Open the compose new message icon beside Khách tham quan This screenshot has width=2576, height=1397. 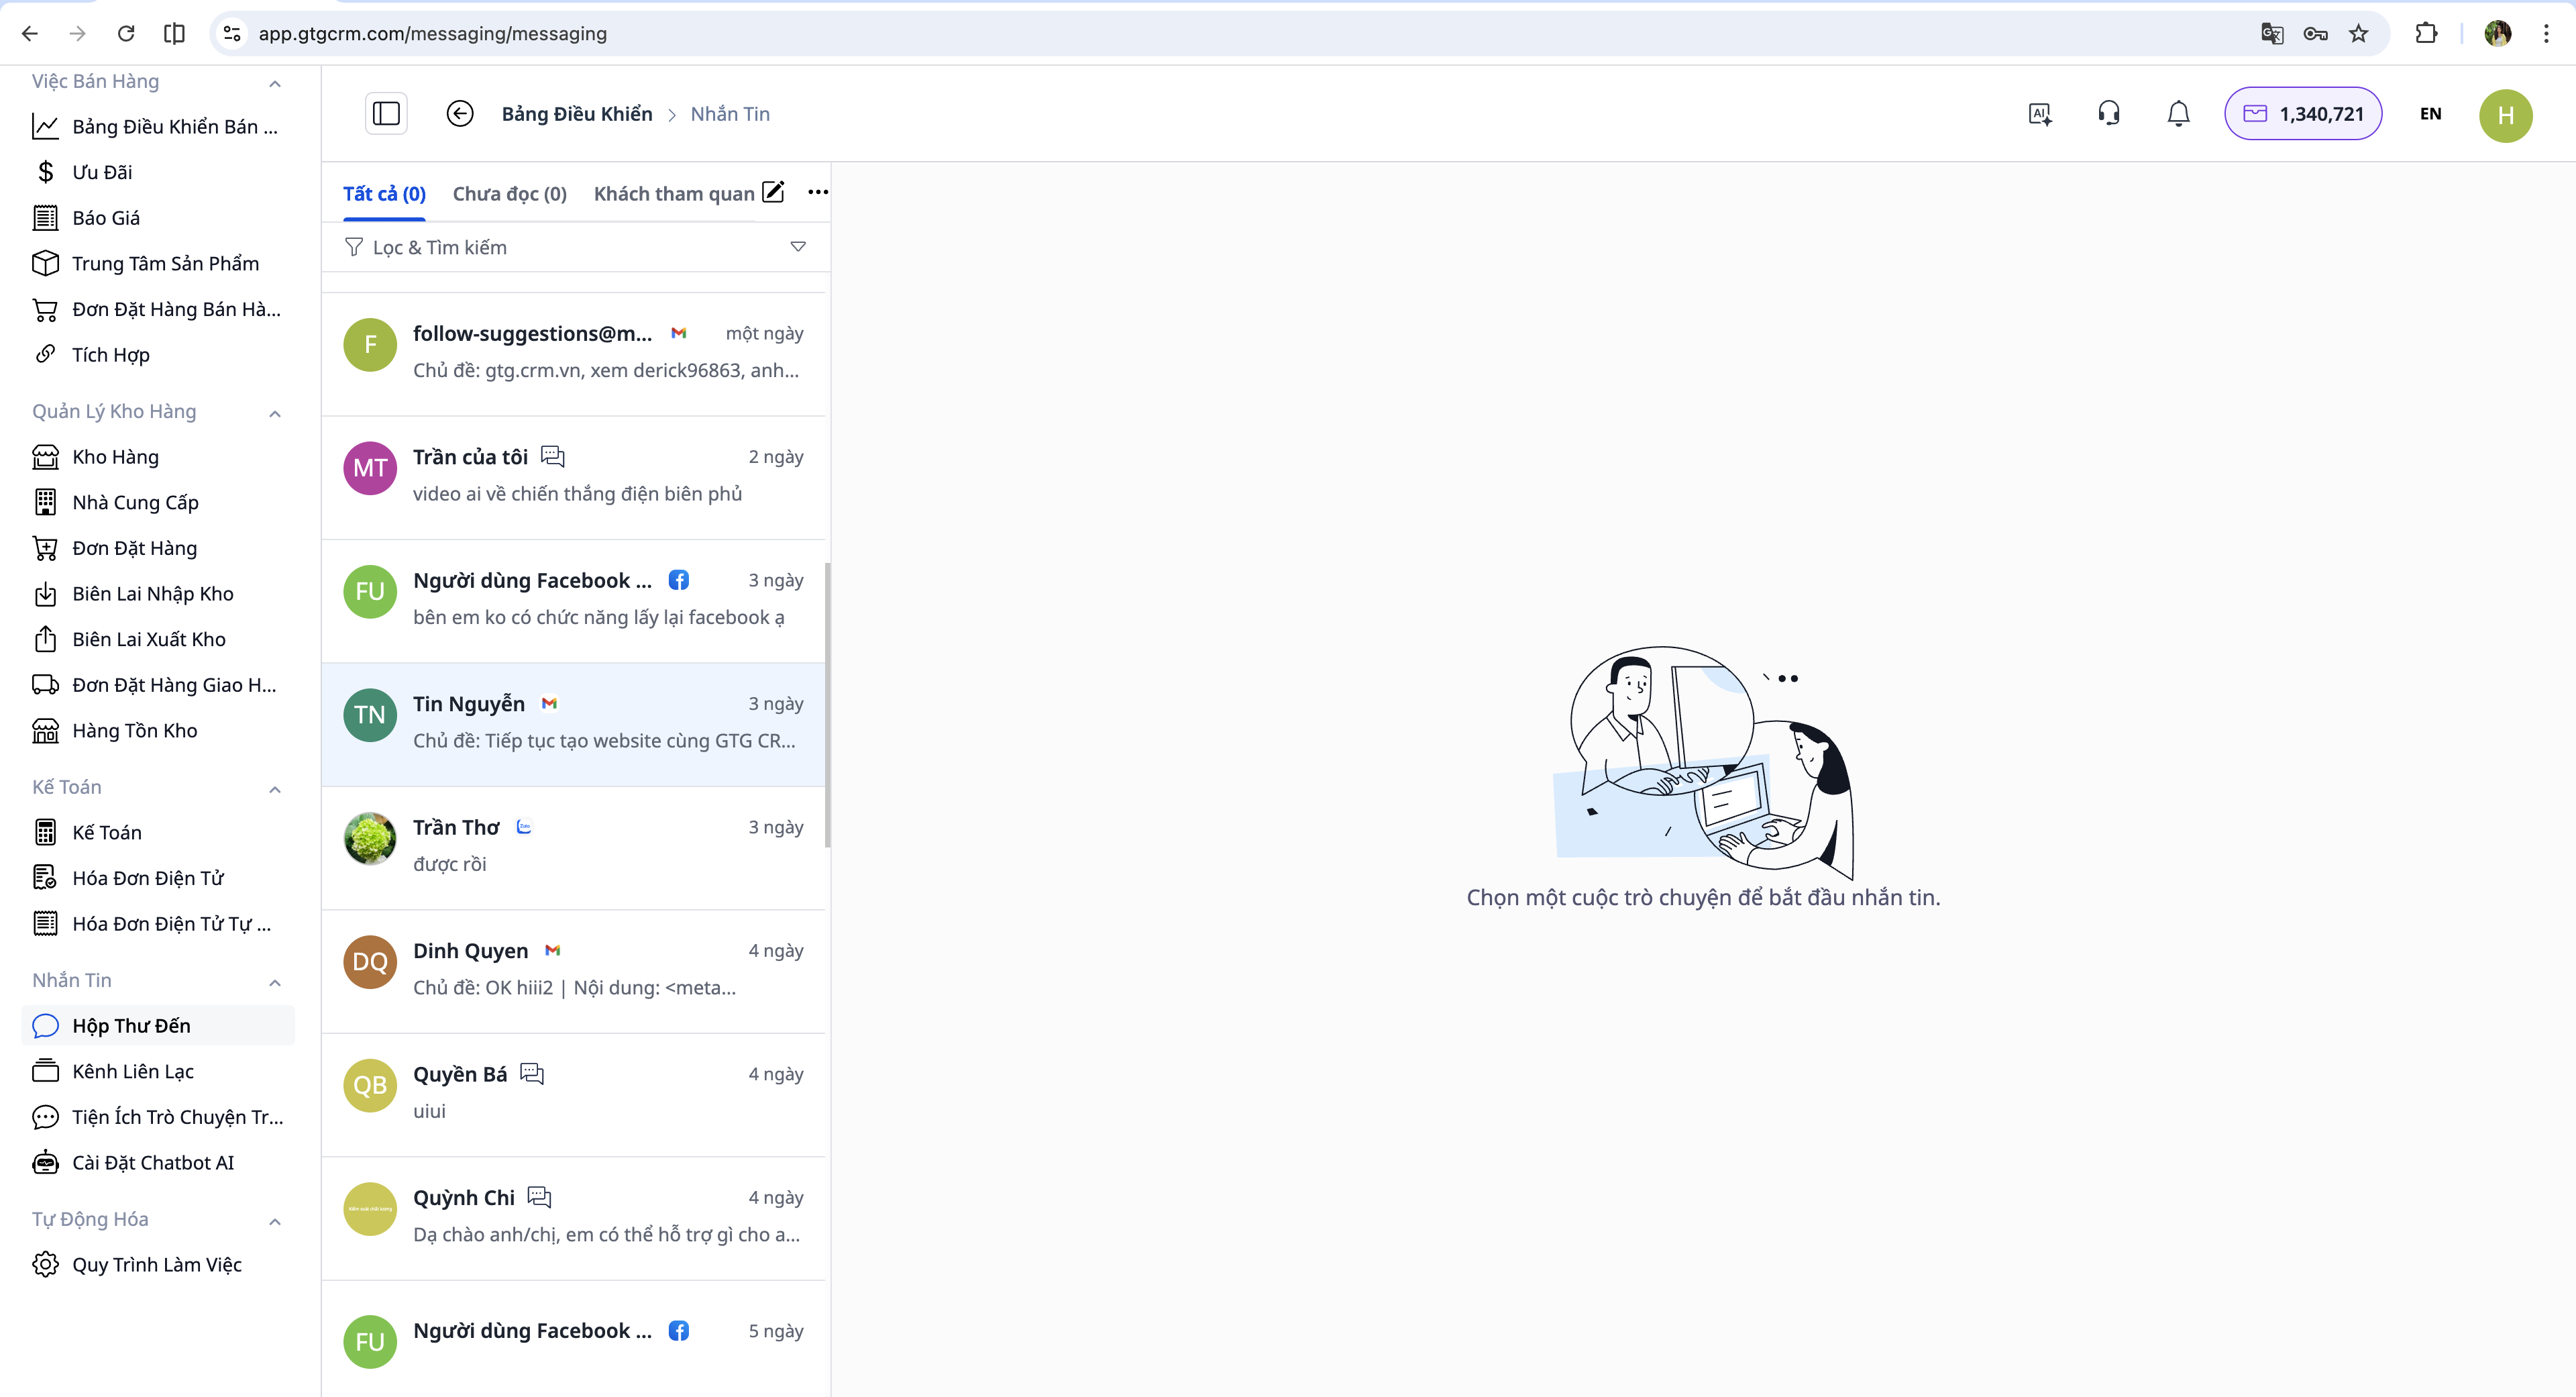(x=773, y=192)
